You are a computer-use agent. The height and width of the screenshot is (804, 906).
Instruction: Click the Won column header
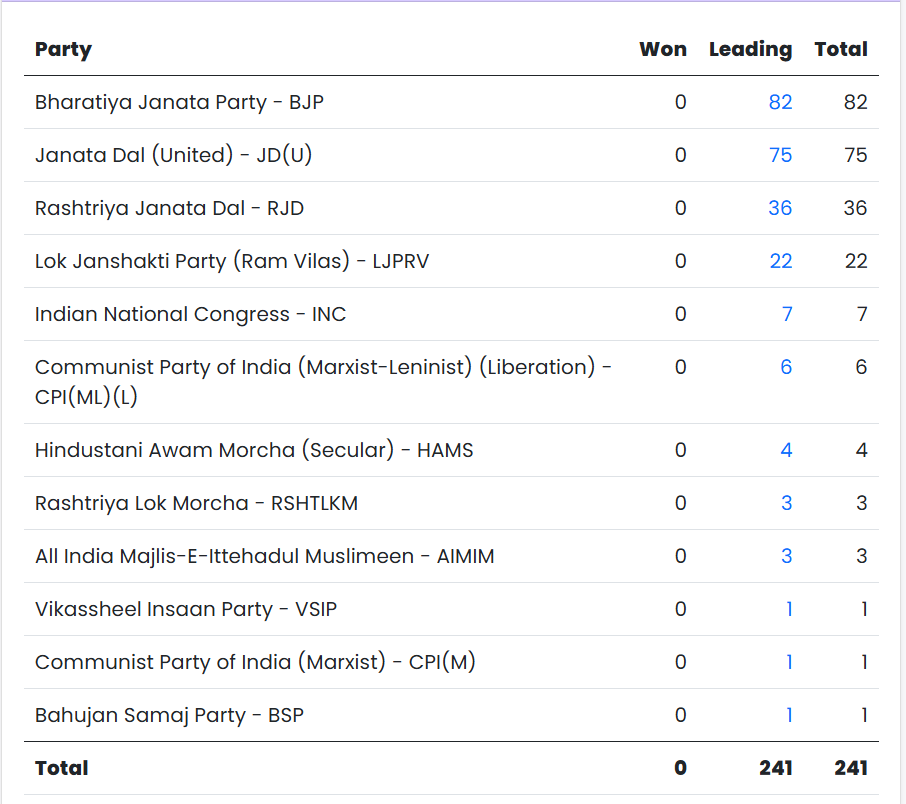point(663,49)
